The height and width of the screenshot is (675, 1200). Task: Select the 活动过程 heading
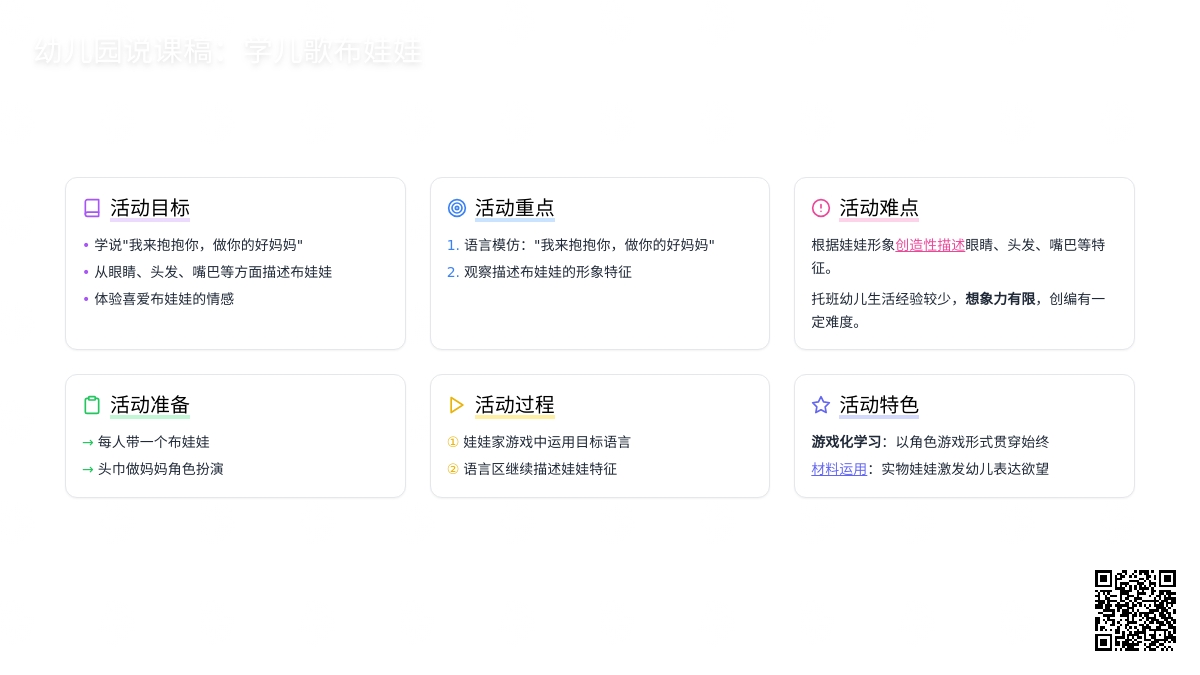tap(514, 405)
